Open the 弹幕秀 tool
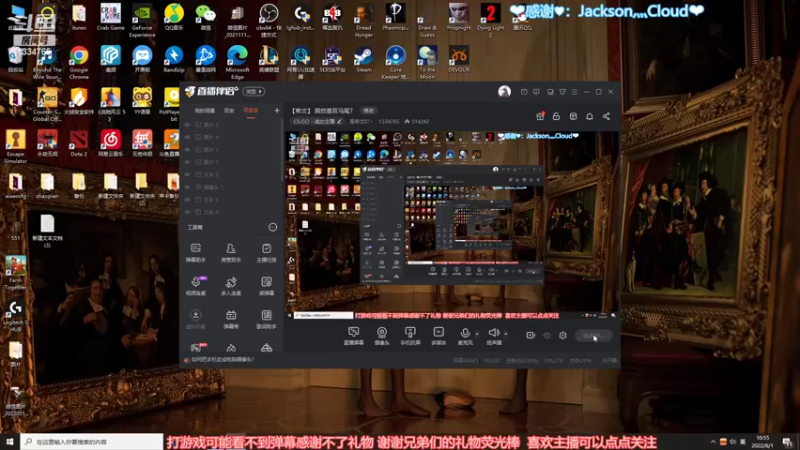Viewport: 800px width, 450px height. [231, 319]
